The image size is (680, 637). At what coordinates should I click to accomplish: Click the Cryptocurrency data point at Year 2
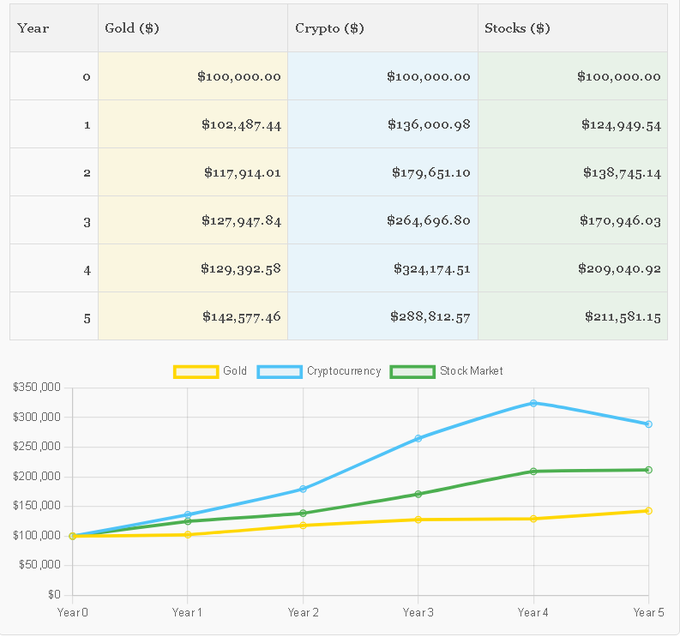[303, 489]
